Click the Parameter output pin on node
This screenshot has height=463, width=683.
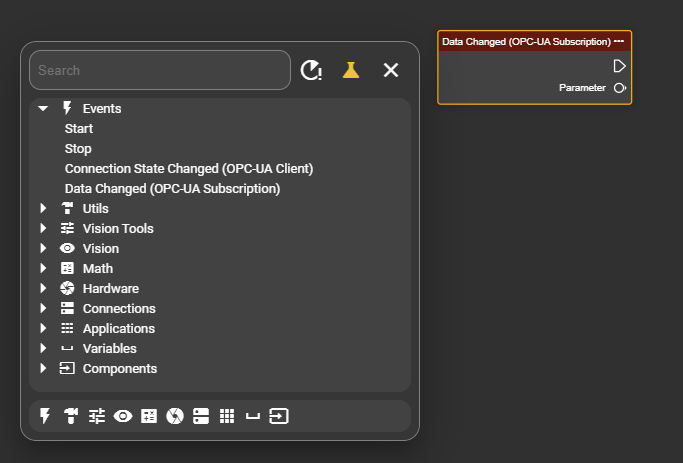620,88
